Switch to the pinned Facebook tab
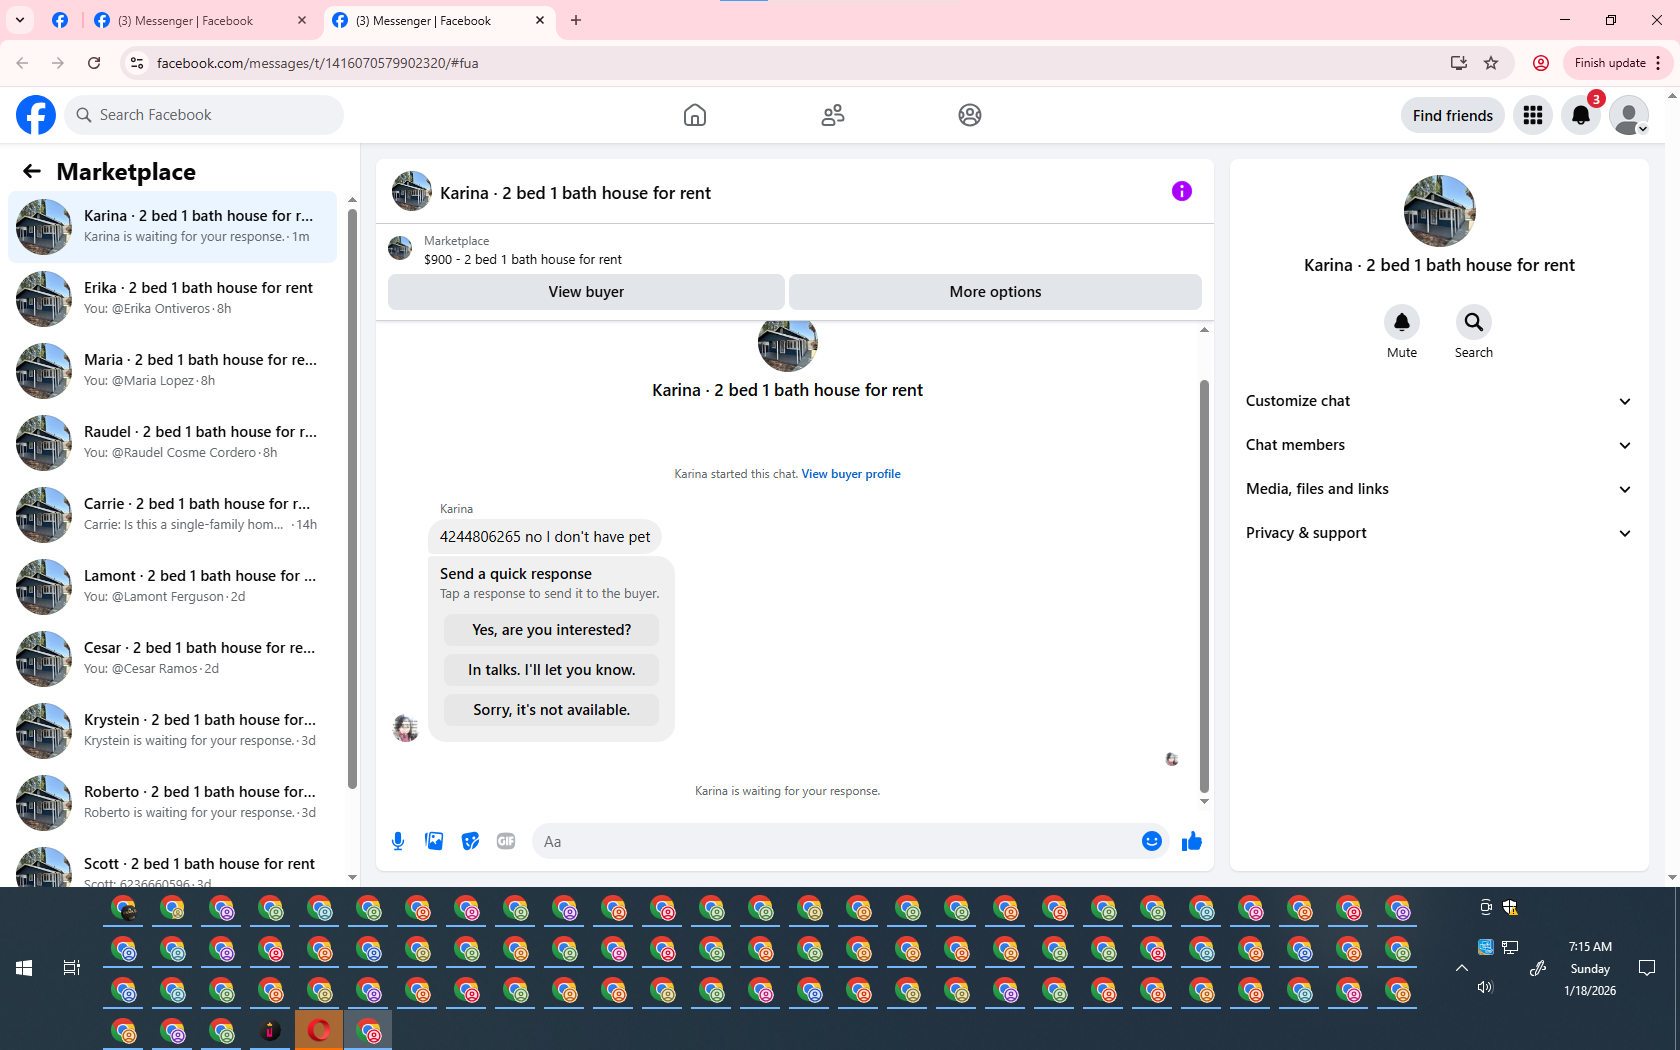The height and width of the screenshot is (1050, 1680). (60, 20)
